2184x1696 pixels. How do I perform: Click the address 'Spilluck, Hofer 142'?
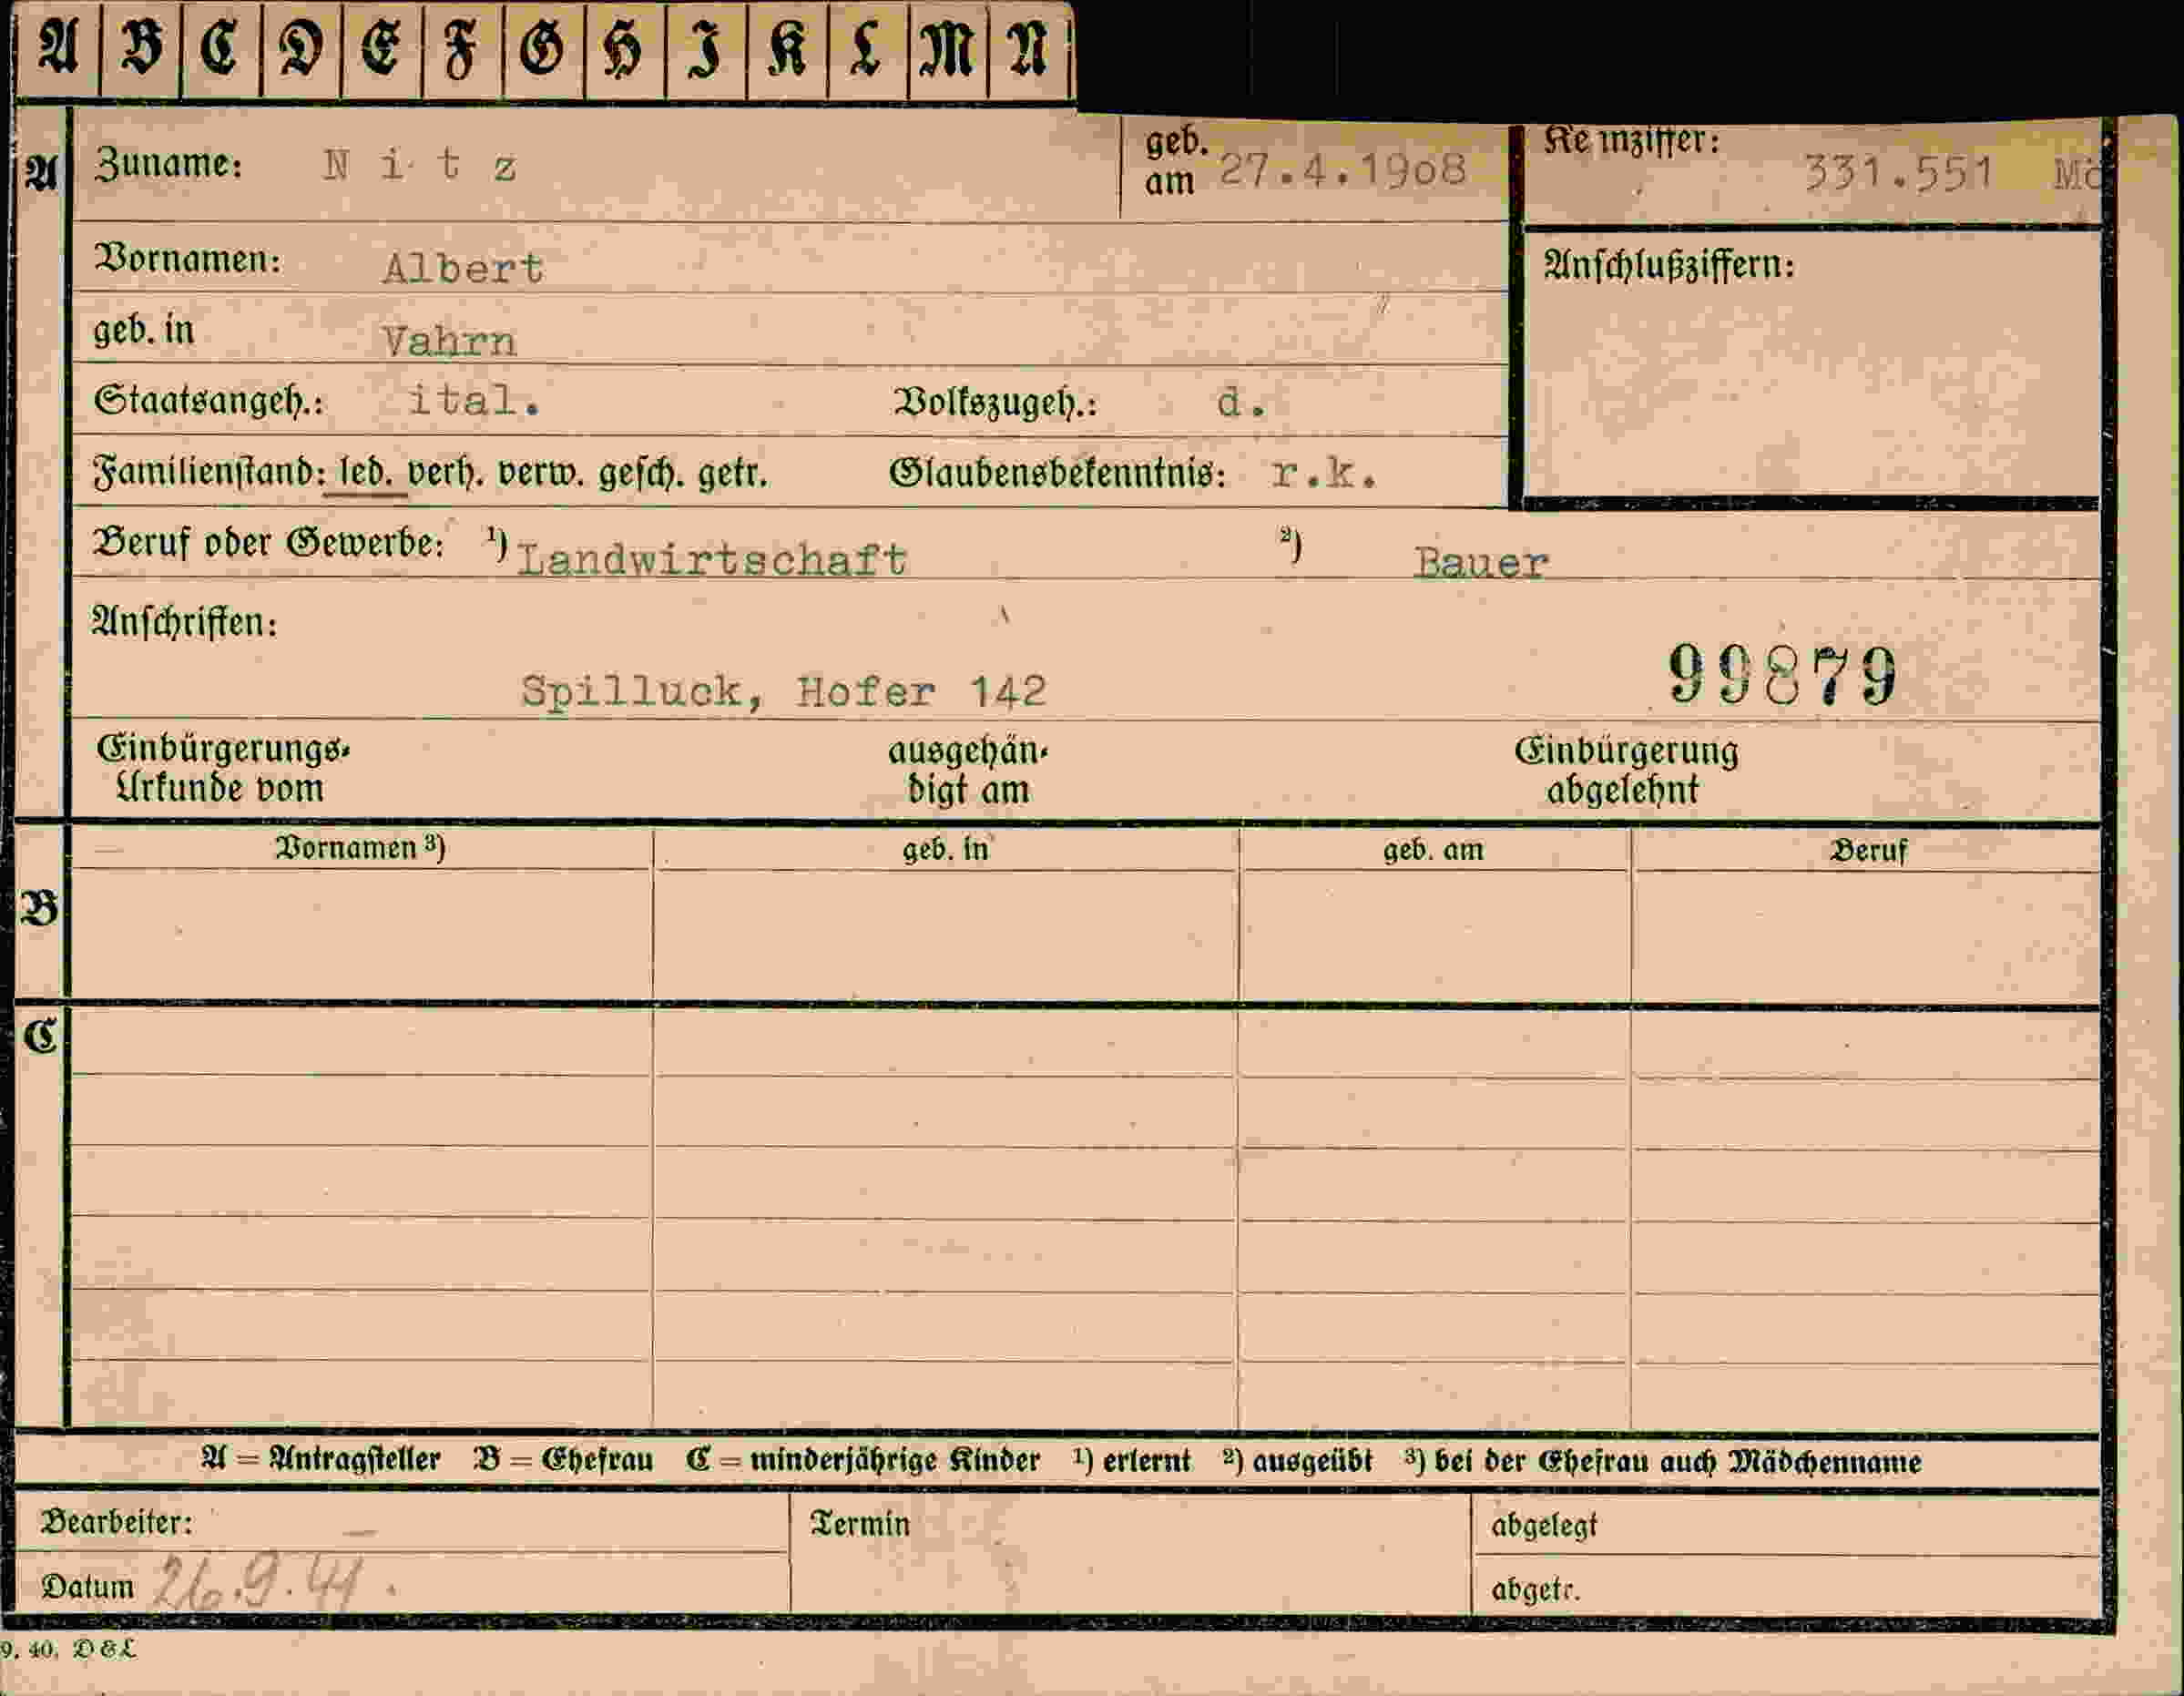(783, 691)
